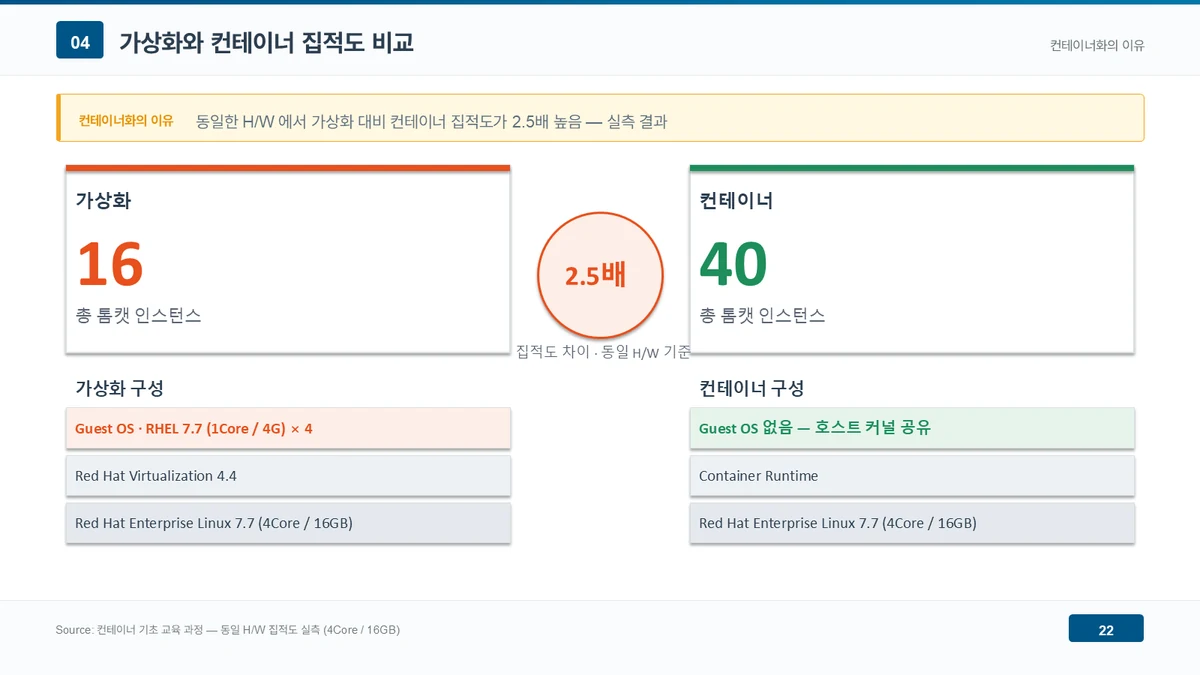Select the banner text "동일한 H/W 에서 가상화 대비..."
Screen dimensions: 1200x675
coord(432,121)
